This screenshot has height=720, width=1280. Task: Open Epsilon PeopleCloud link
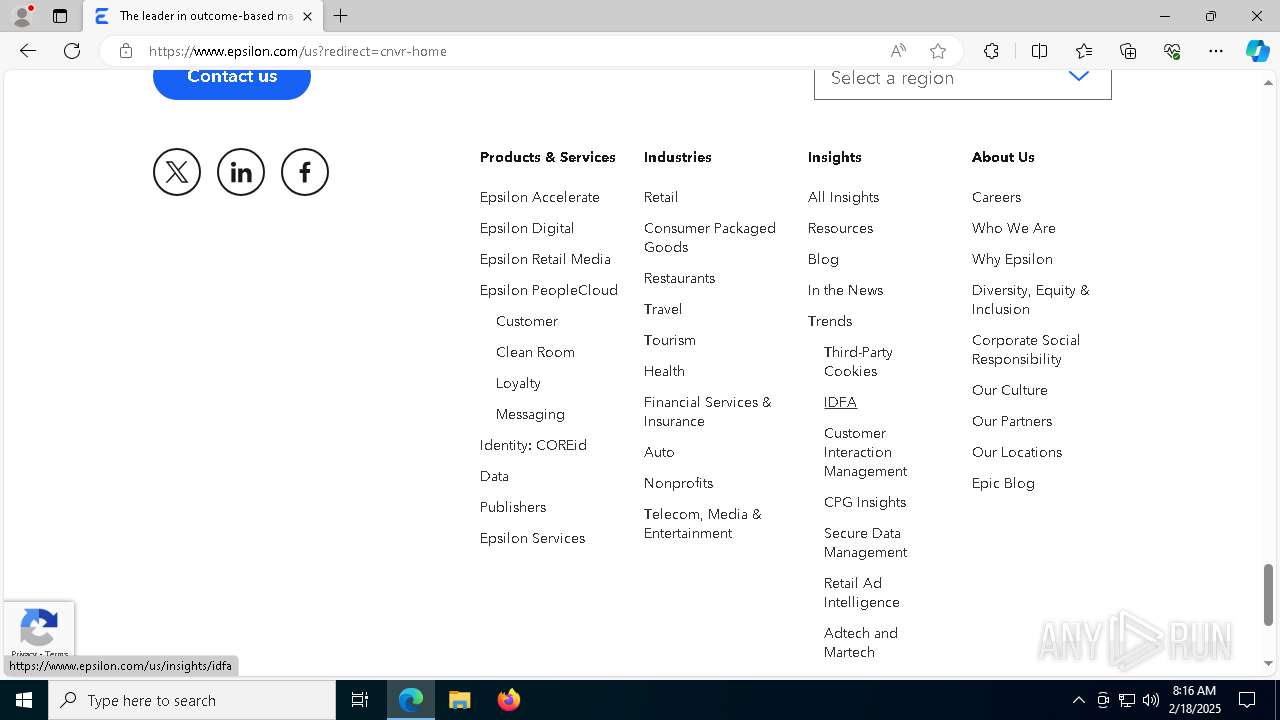(549, 290)
